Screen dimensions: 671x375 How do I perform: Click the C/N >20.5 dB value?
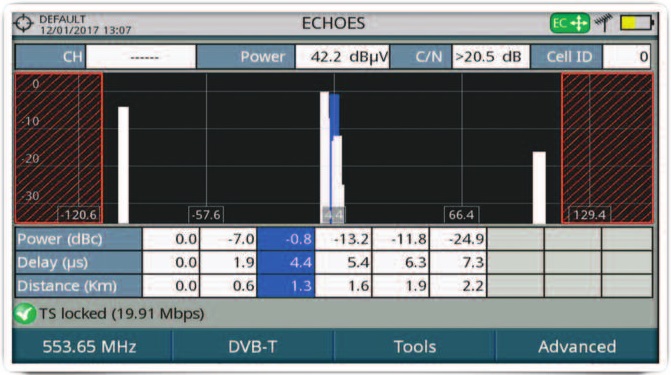click(x=490, y=57)
